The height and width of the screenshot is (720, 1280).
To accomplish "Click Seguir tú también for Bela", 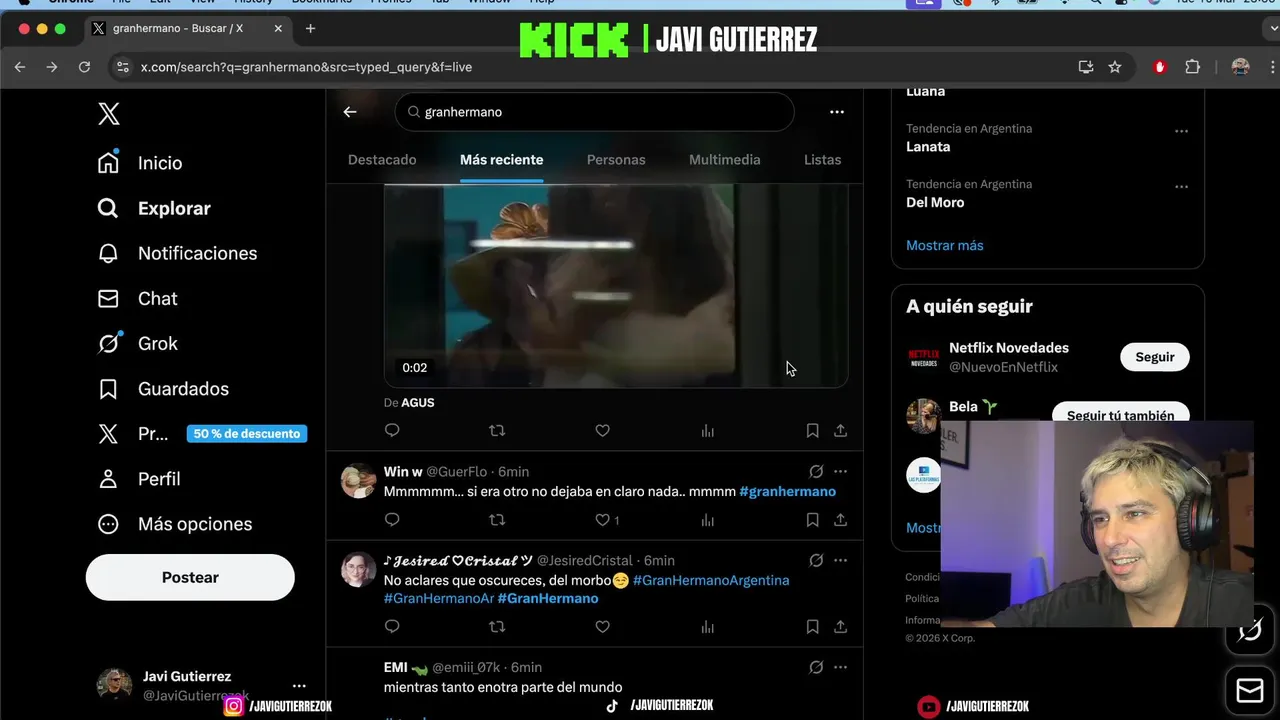I will (x=1120, y=413).
